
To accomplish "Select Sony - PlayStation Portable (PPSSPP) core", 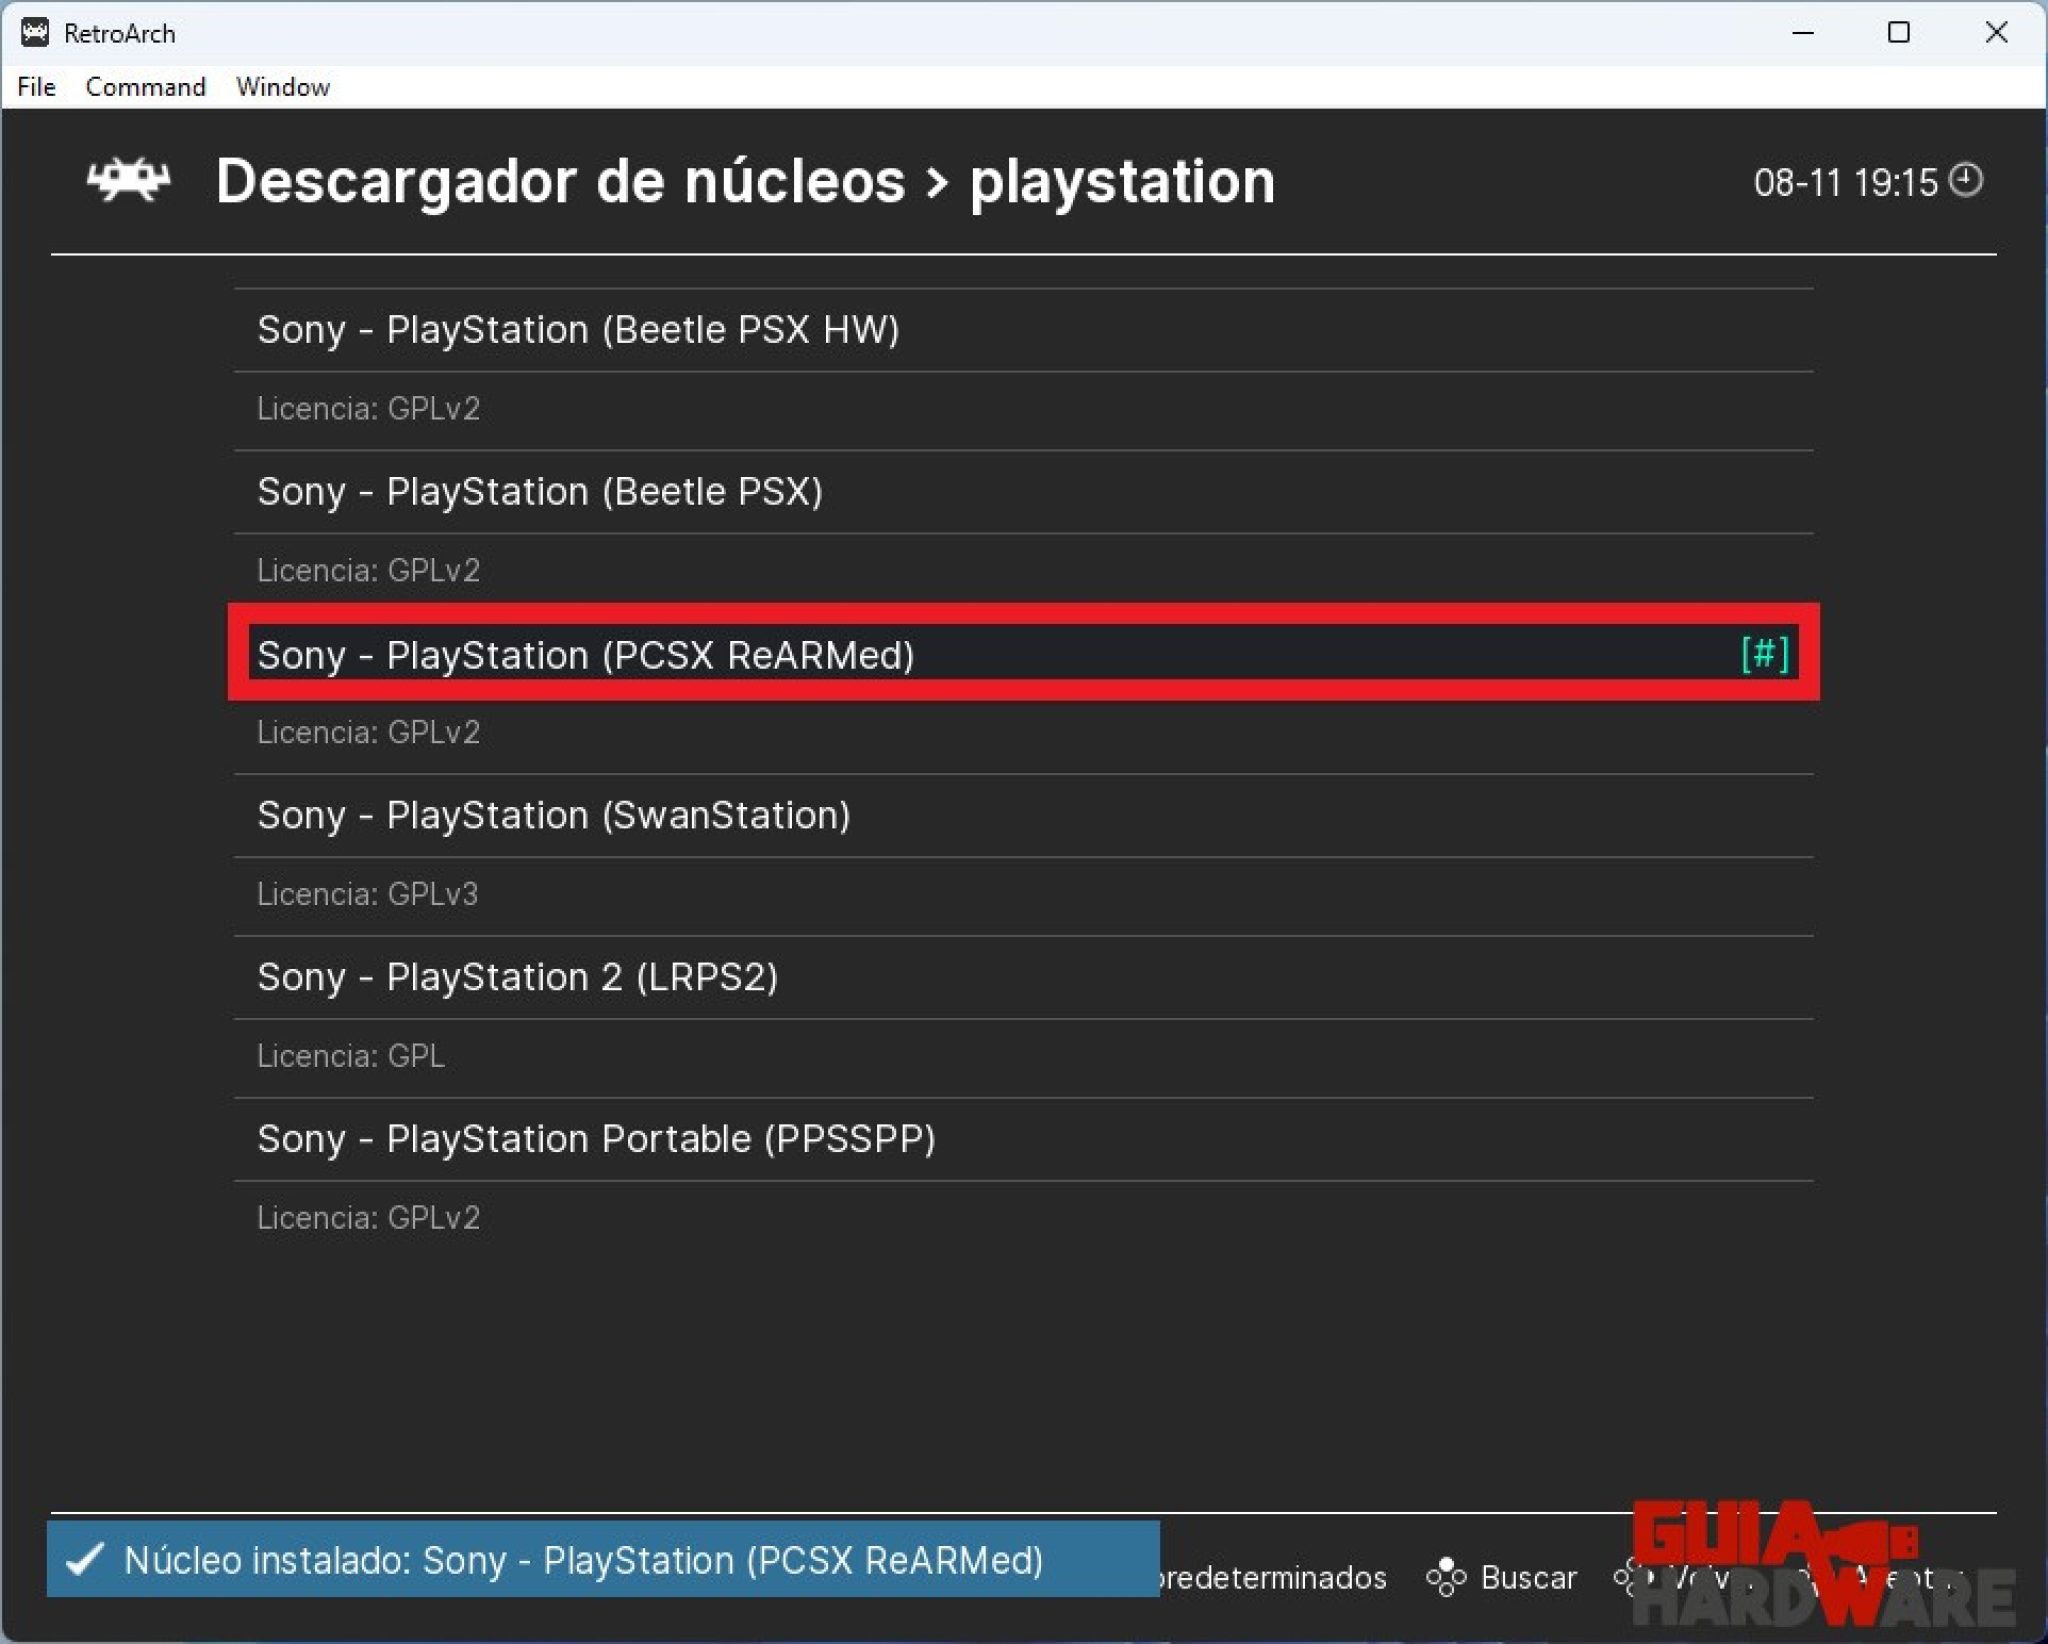I will tap(597, 1139).
